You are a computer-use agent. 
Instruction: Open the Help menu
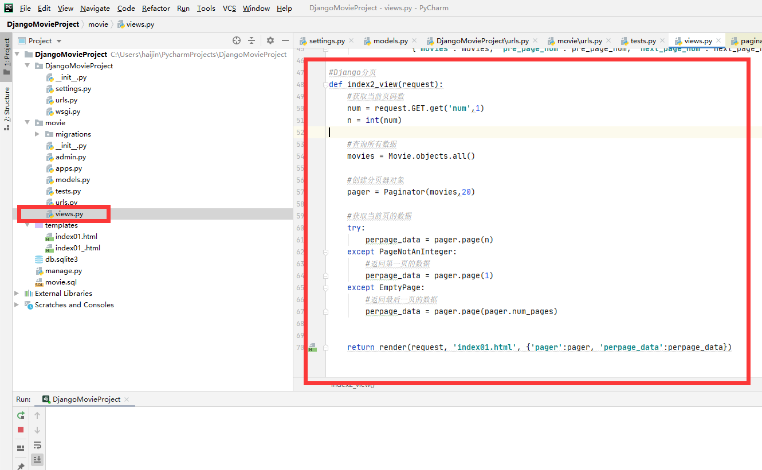click(284, 8)
